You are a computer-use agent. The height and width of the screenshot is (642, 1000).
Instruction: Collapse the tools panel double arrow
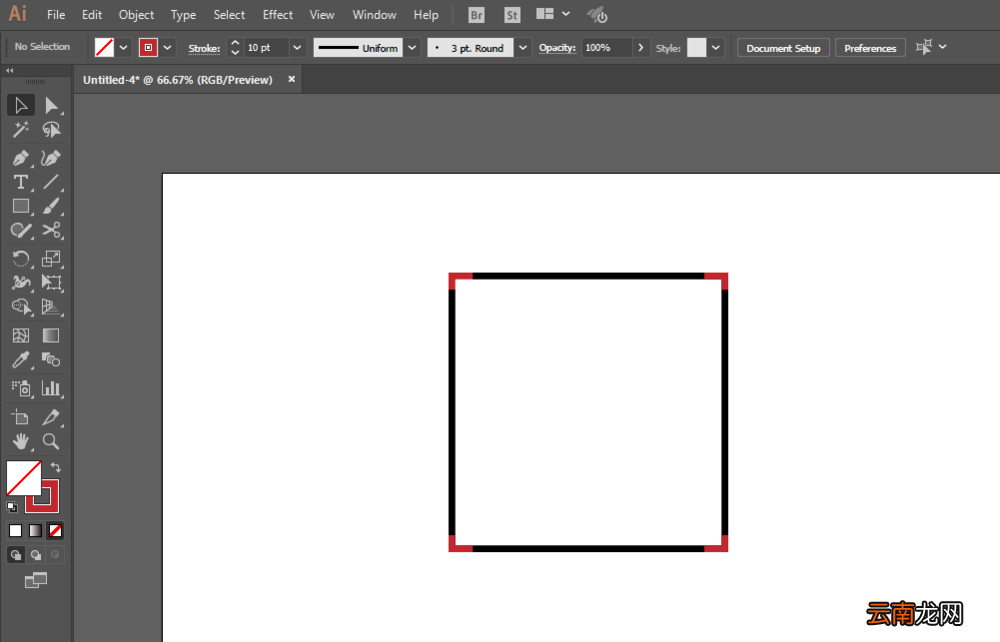(10, 71)
